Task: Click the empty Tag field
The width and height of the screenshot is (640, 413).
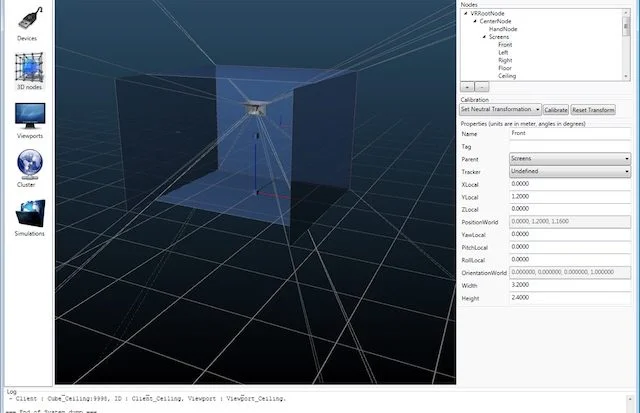Action: click(570, 146)
